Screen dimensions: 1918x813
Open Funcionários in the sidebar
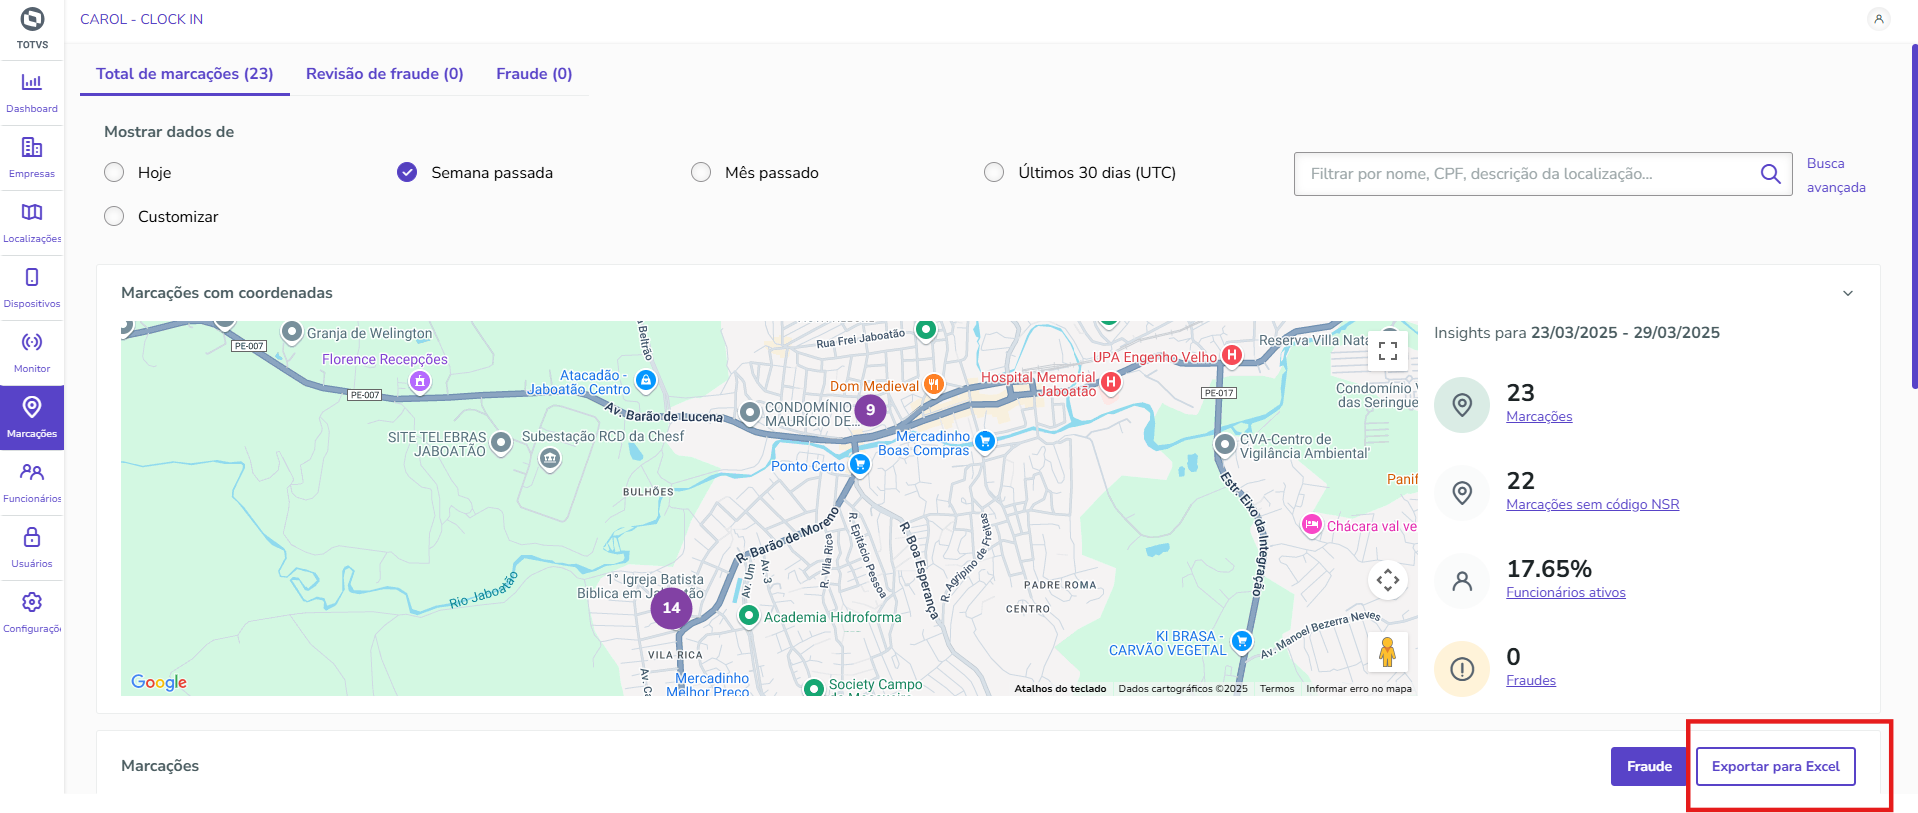point(32,482)
